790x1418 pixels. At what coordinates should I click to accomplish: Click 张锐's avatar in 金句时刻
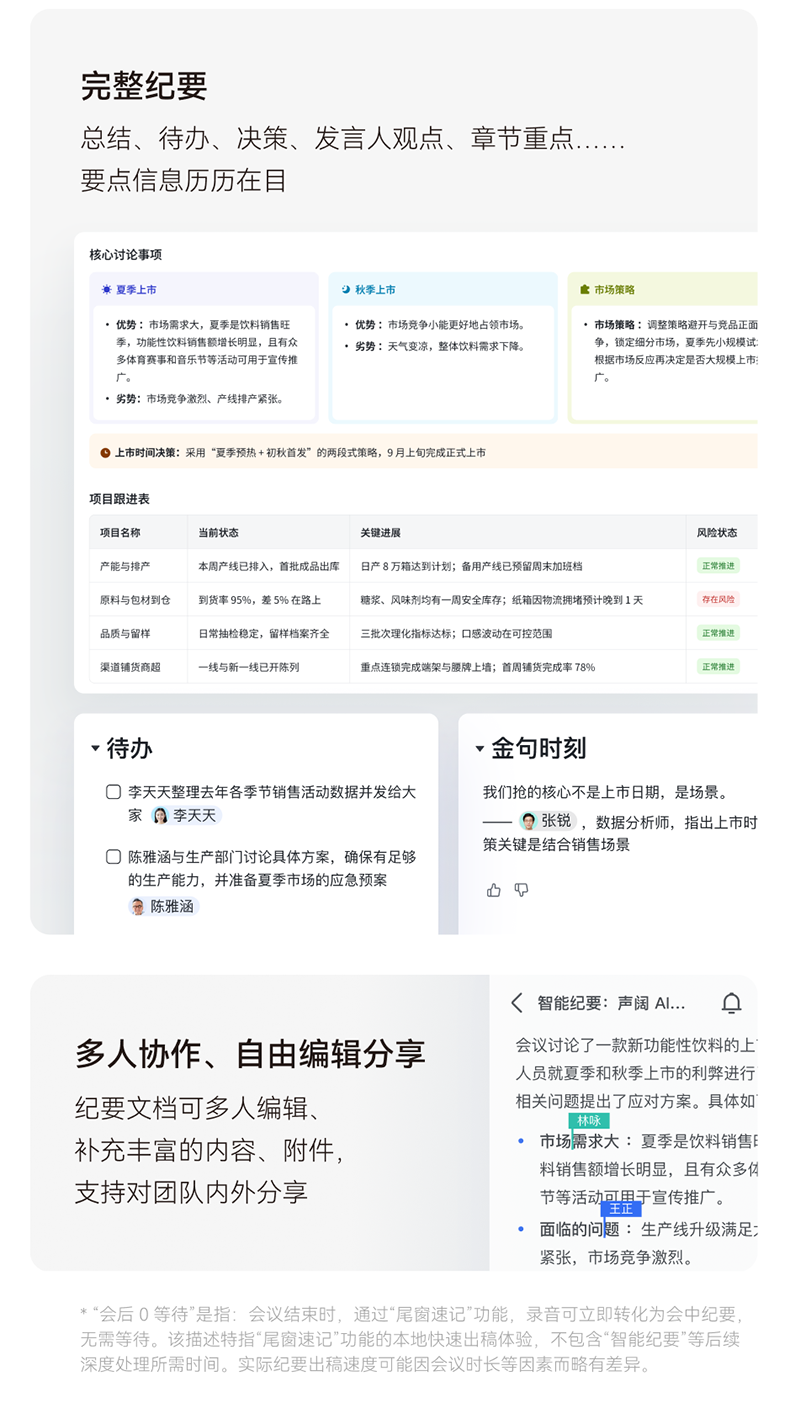click(x=529, y=821)
